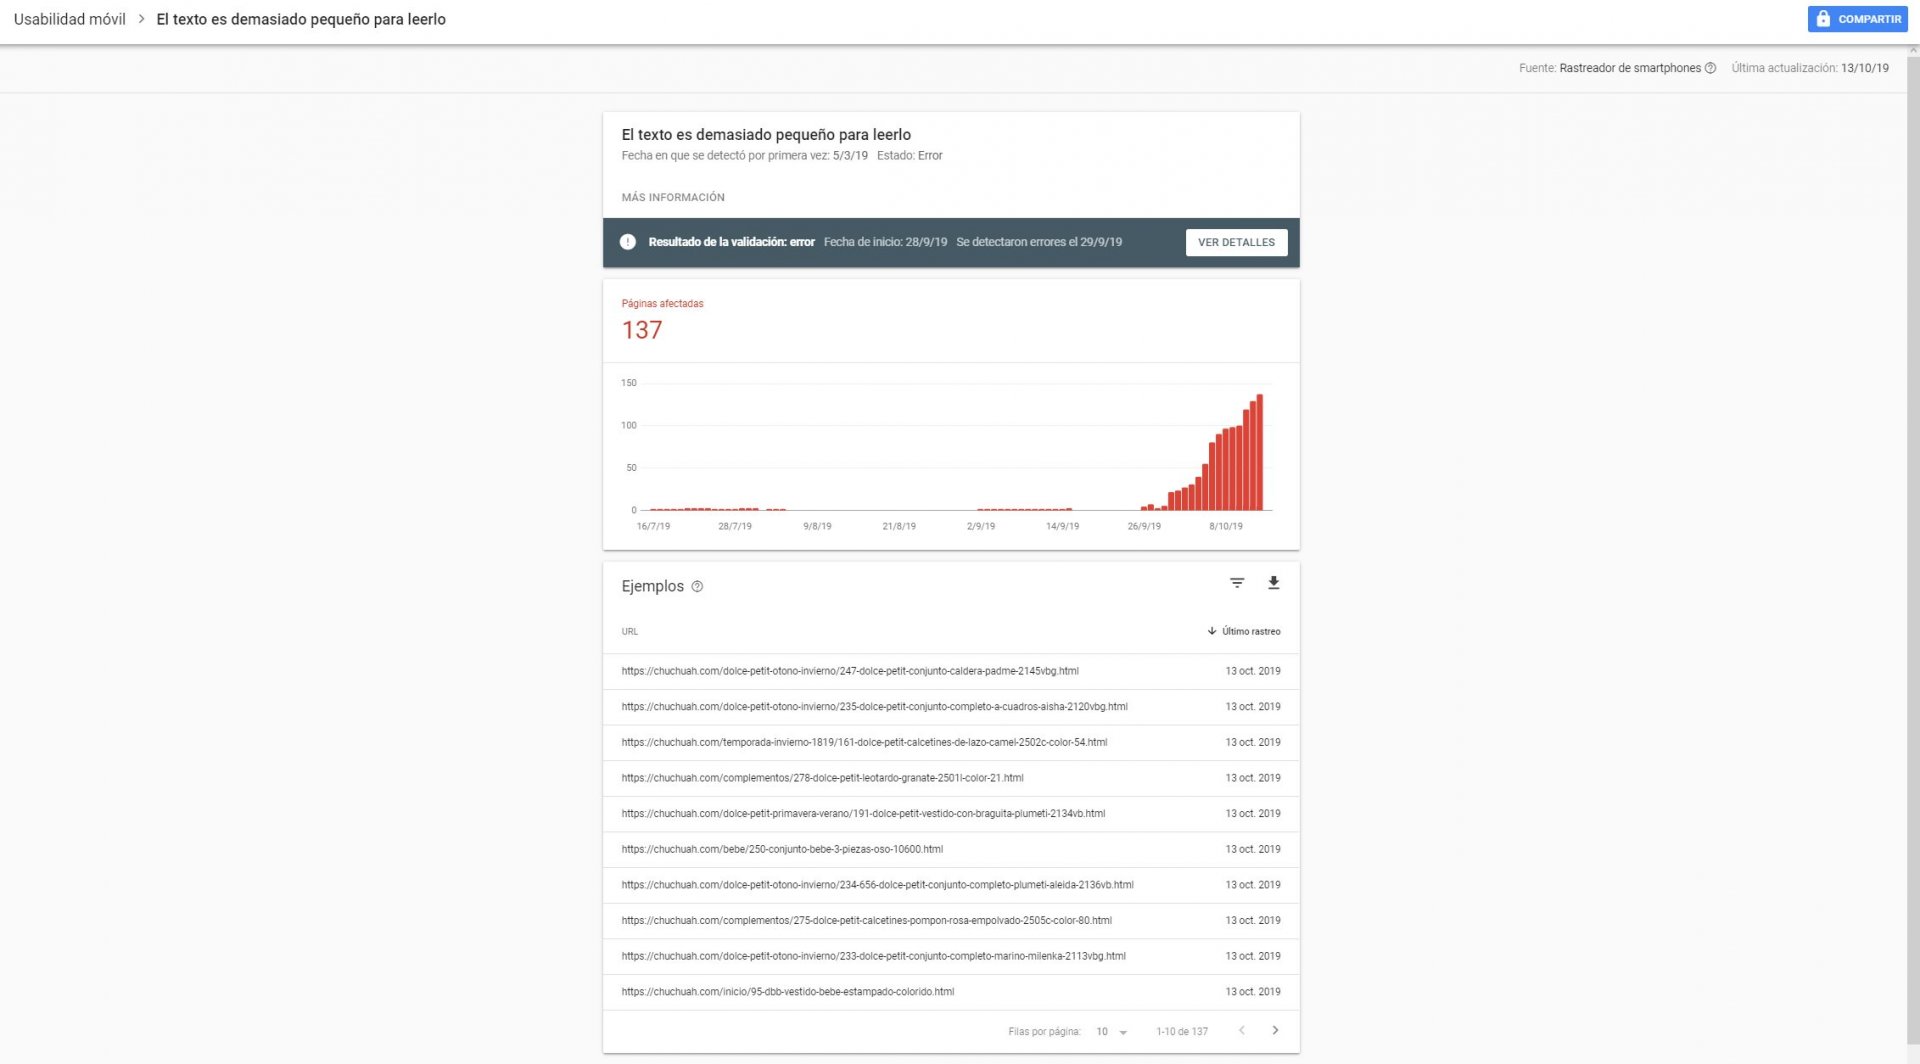Screen dimensions: 1920x1064
Task: Open the leotardo-granate URL row
Action: (951, 778)
